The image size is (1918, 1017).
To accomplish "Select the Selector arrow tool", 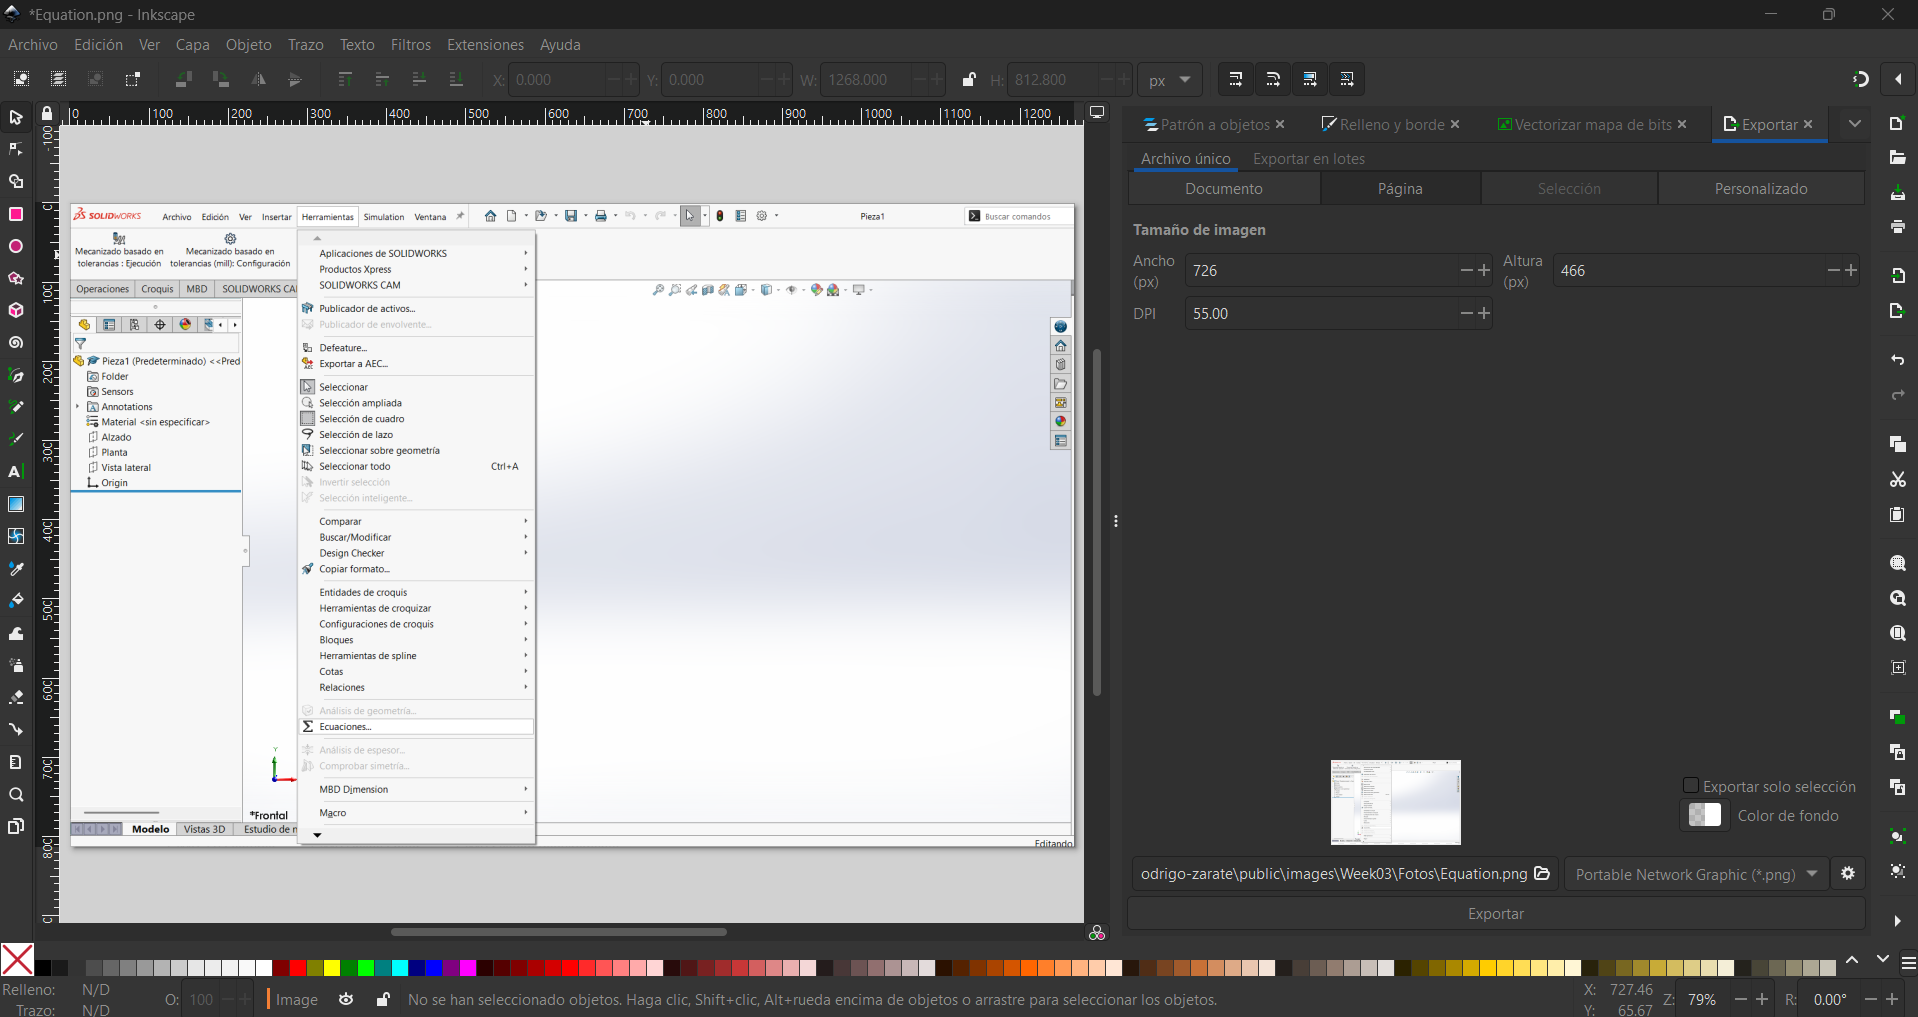I will tap(16, 118).
